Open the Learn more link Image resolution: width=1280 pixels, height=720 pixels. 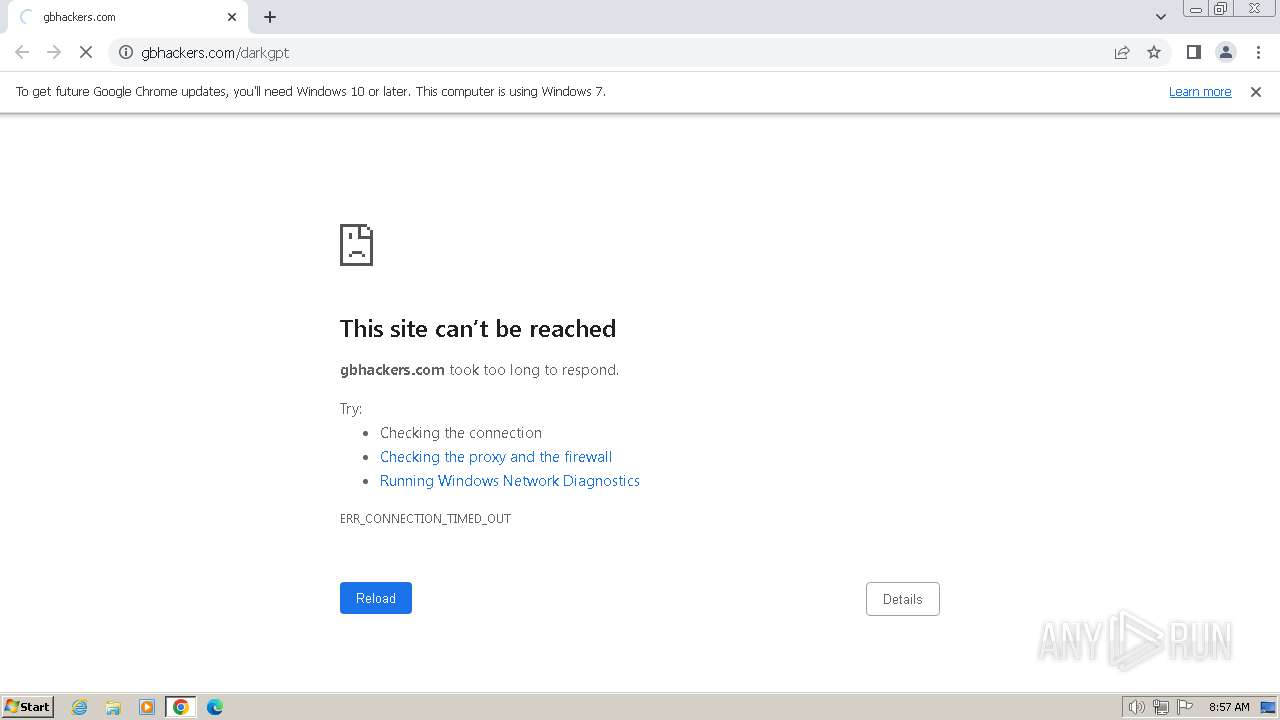1200,92
